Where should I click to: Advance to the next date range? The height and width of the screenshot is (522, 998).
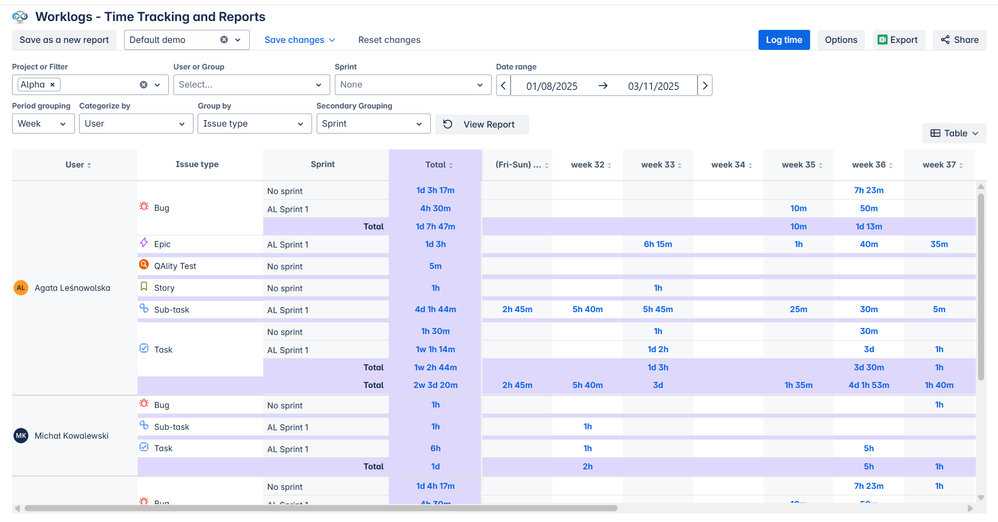(x=705, y=86)
